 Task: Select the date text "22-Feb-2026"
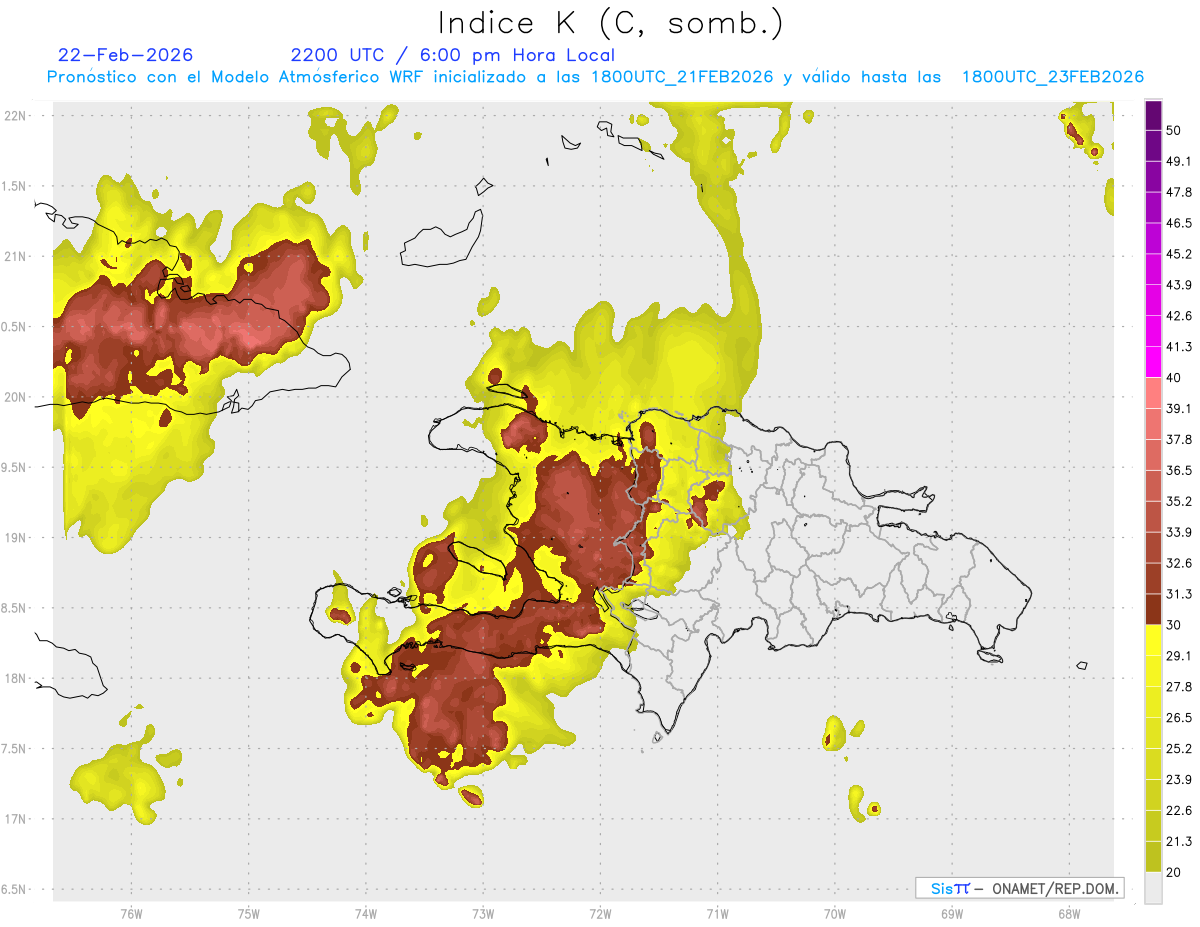pos(126,55)
